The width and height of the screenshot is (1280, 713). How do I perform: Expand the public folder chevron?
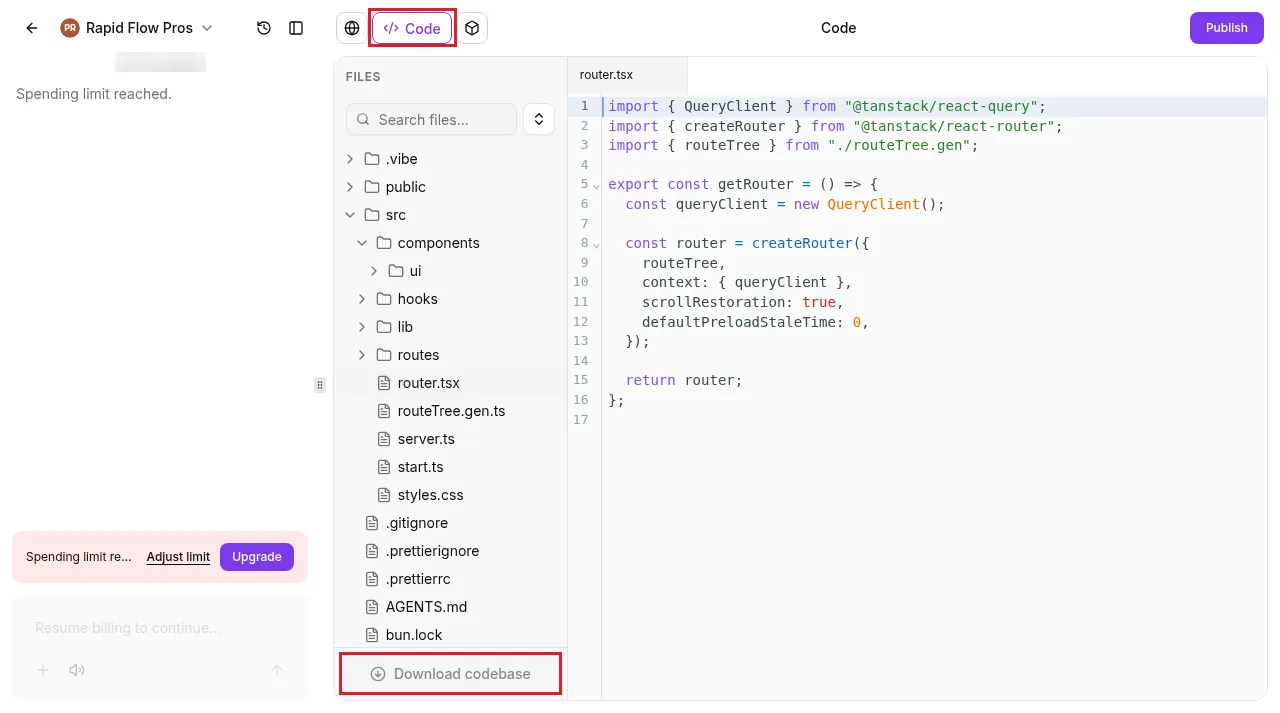click(x=350, y=187)
